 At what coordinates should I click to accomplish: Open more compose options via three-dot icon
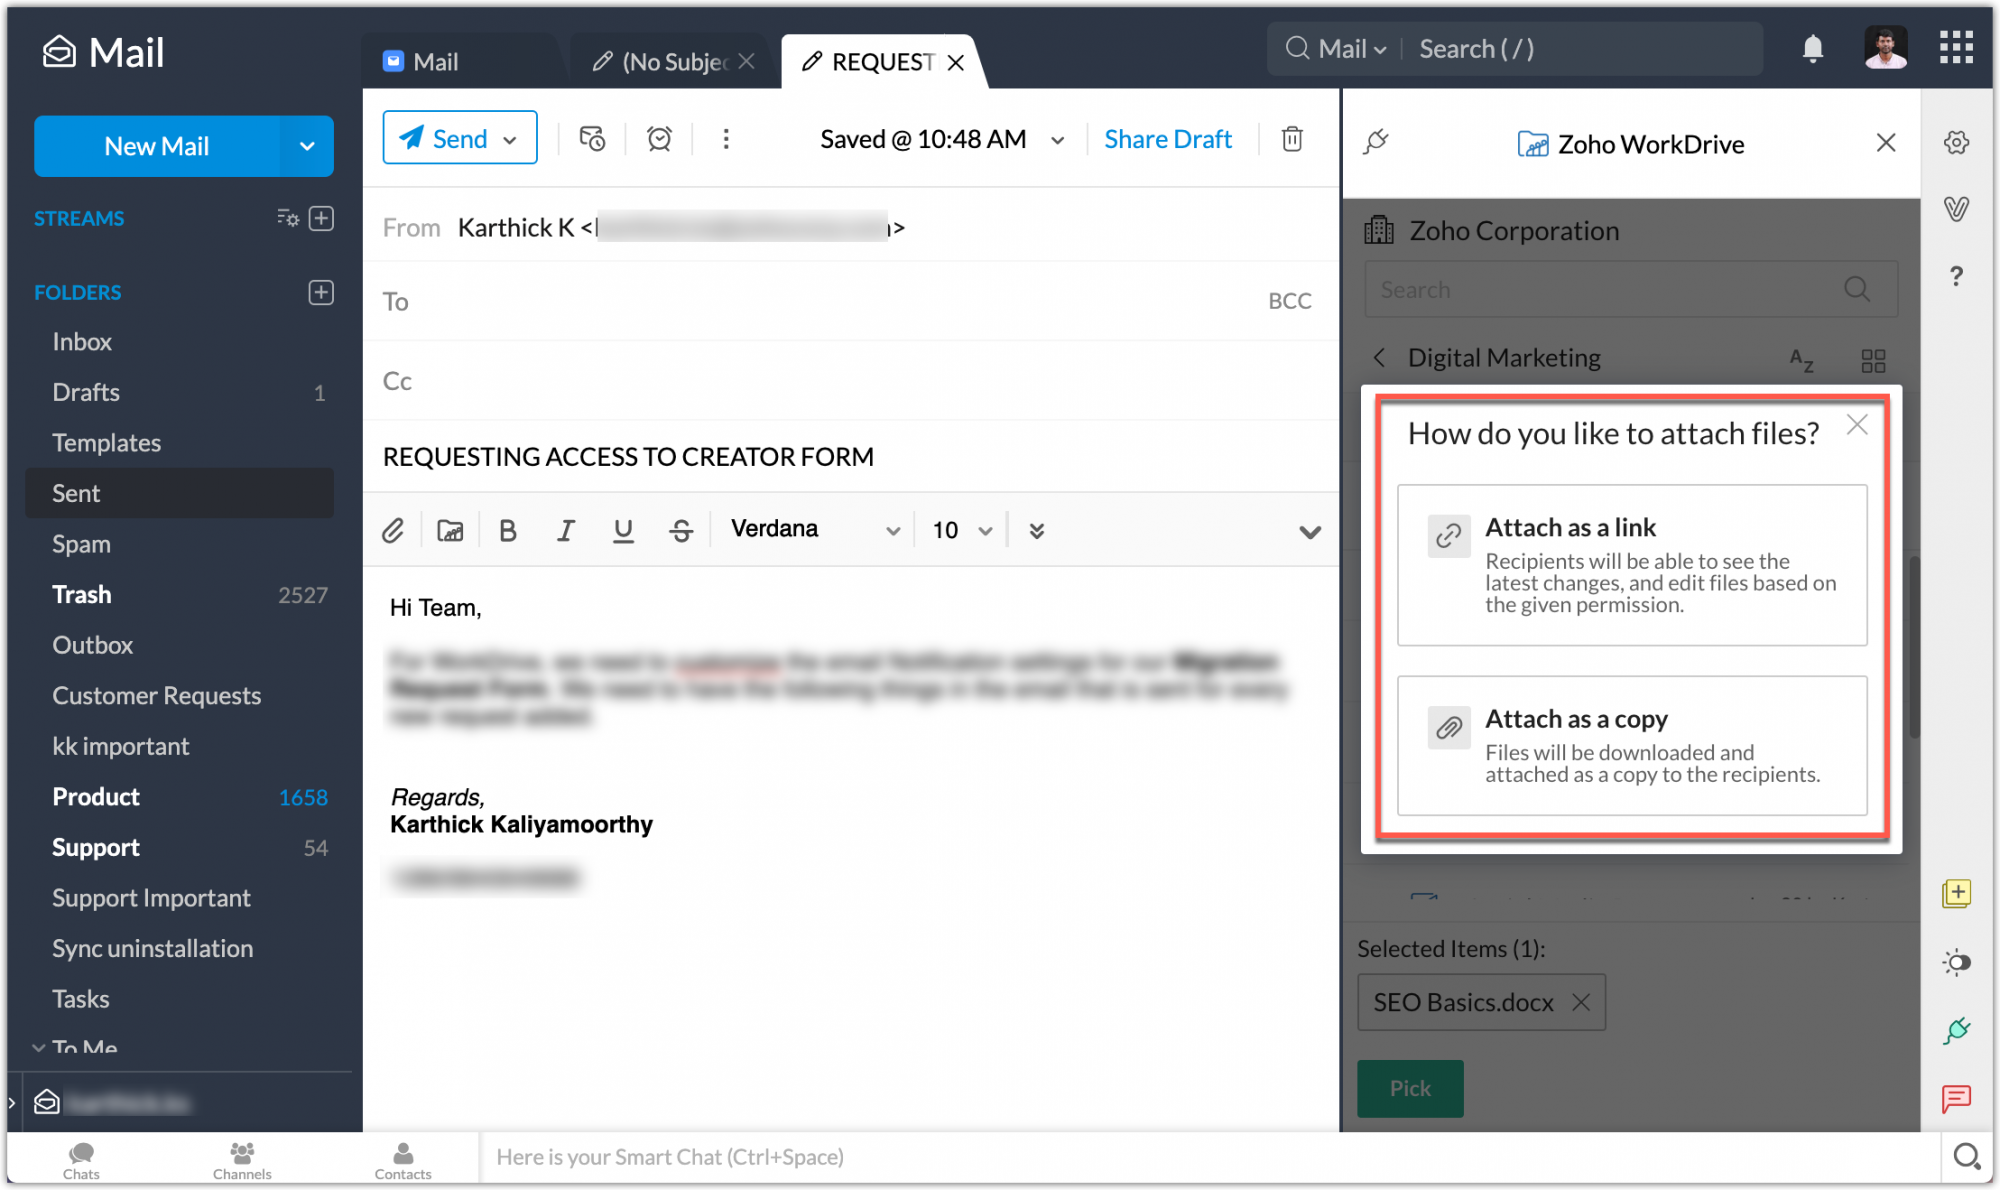(x=726, y=139)
